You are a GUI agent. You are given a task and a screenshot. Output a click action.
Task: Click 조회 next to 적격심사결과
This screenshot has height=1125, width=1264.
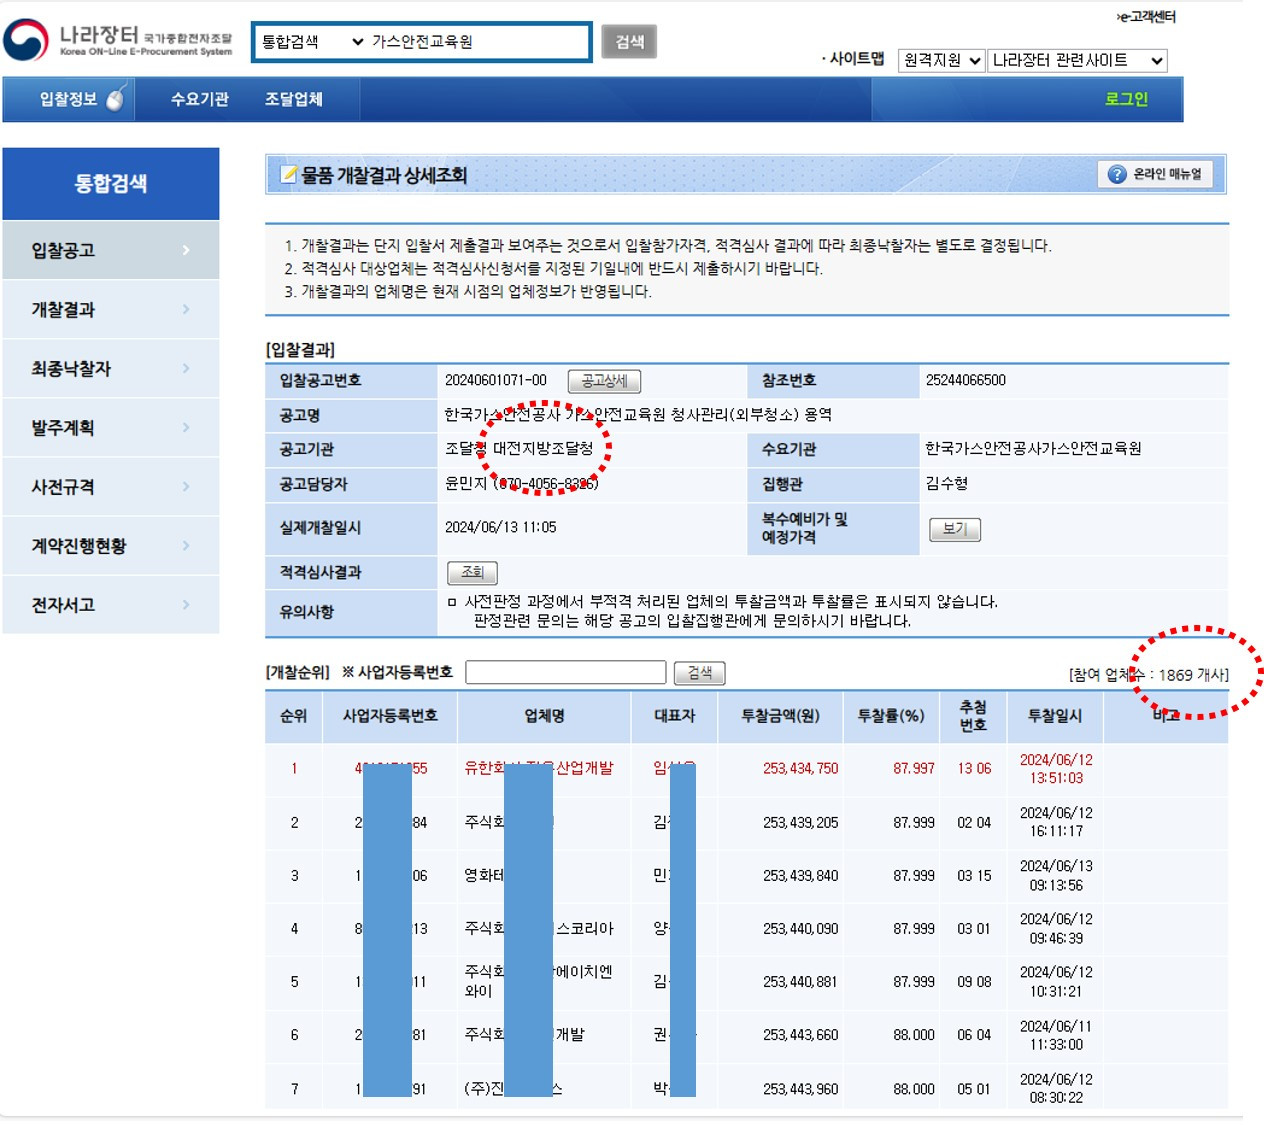(x=471, y=572)
